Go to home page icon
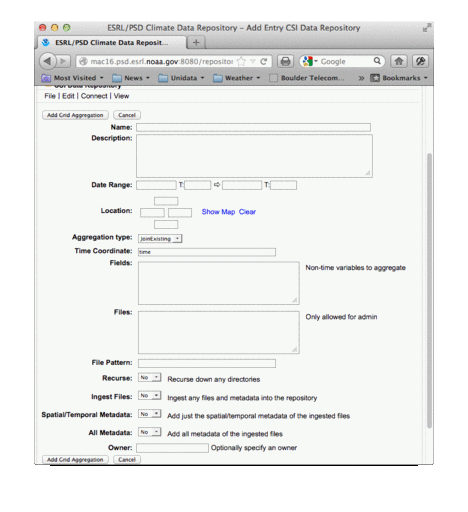Screen dimensions: 468x512 [399, 61]
